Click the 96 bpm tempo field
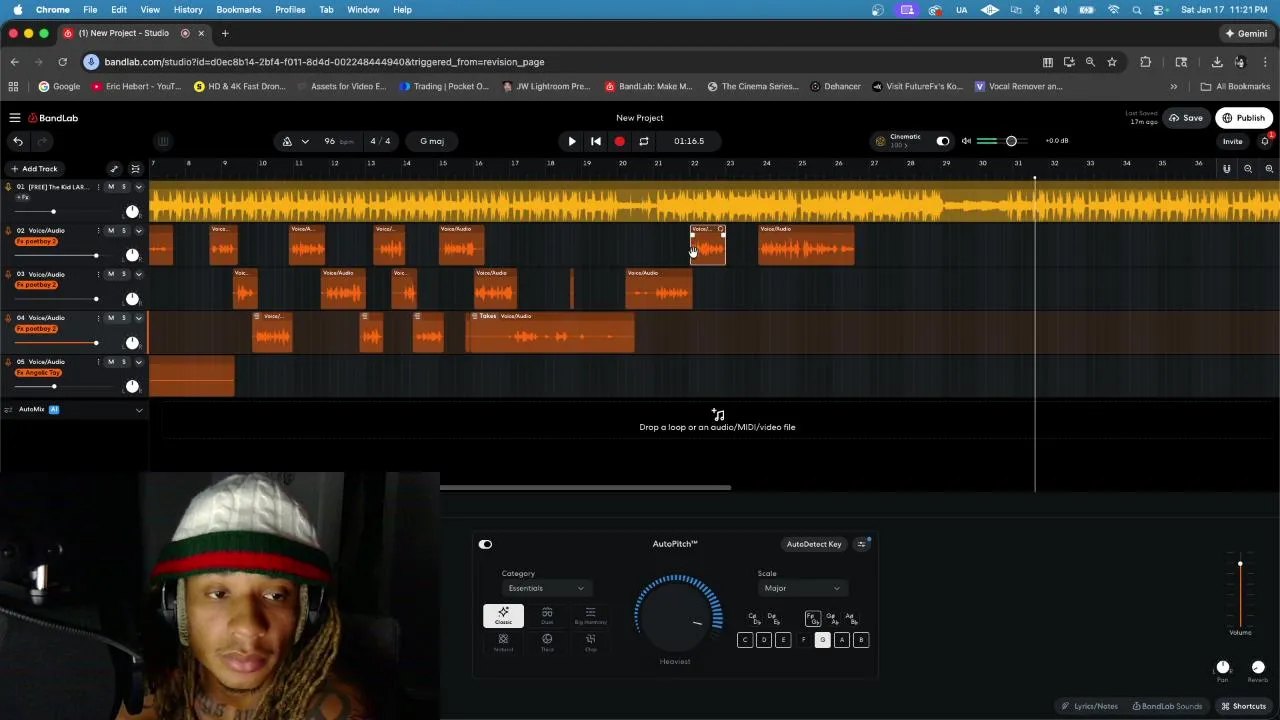This screenshot has width=1280, height=720. (338, 141)
